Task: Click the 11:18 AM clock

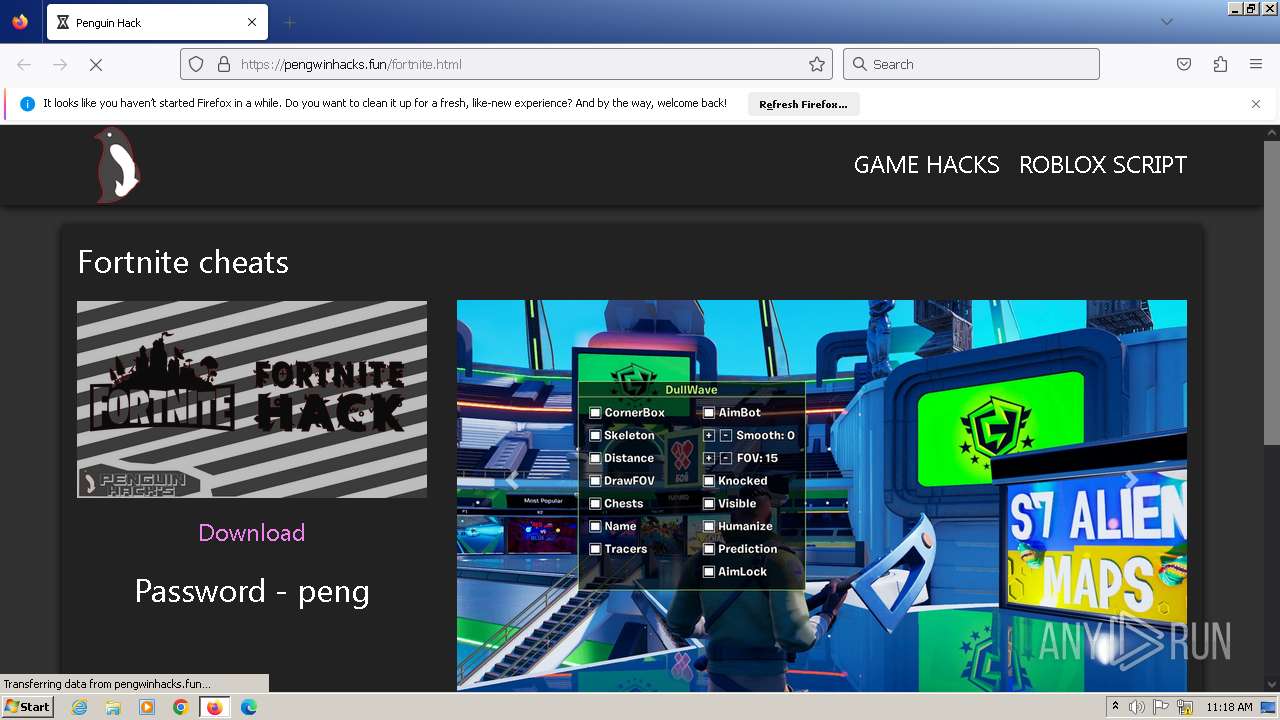Action: pos(1229,707)
